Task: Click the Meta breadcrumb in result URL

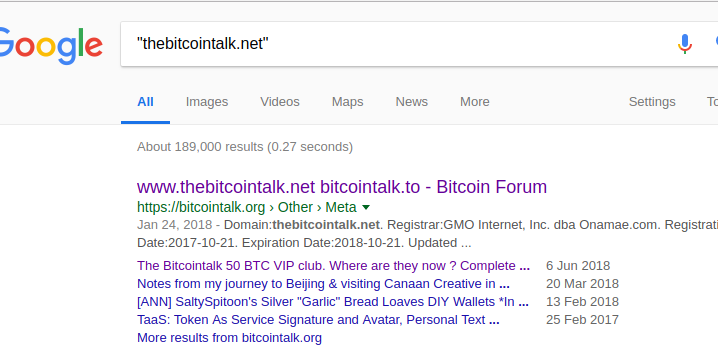Action: [x=341, y=207]
